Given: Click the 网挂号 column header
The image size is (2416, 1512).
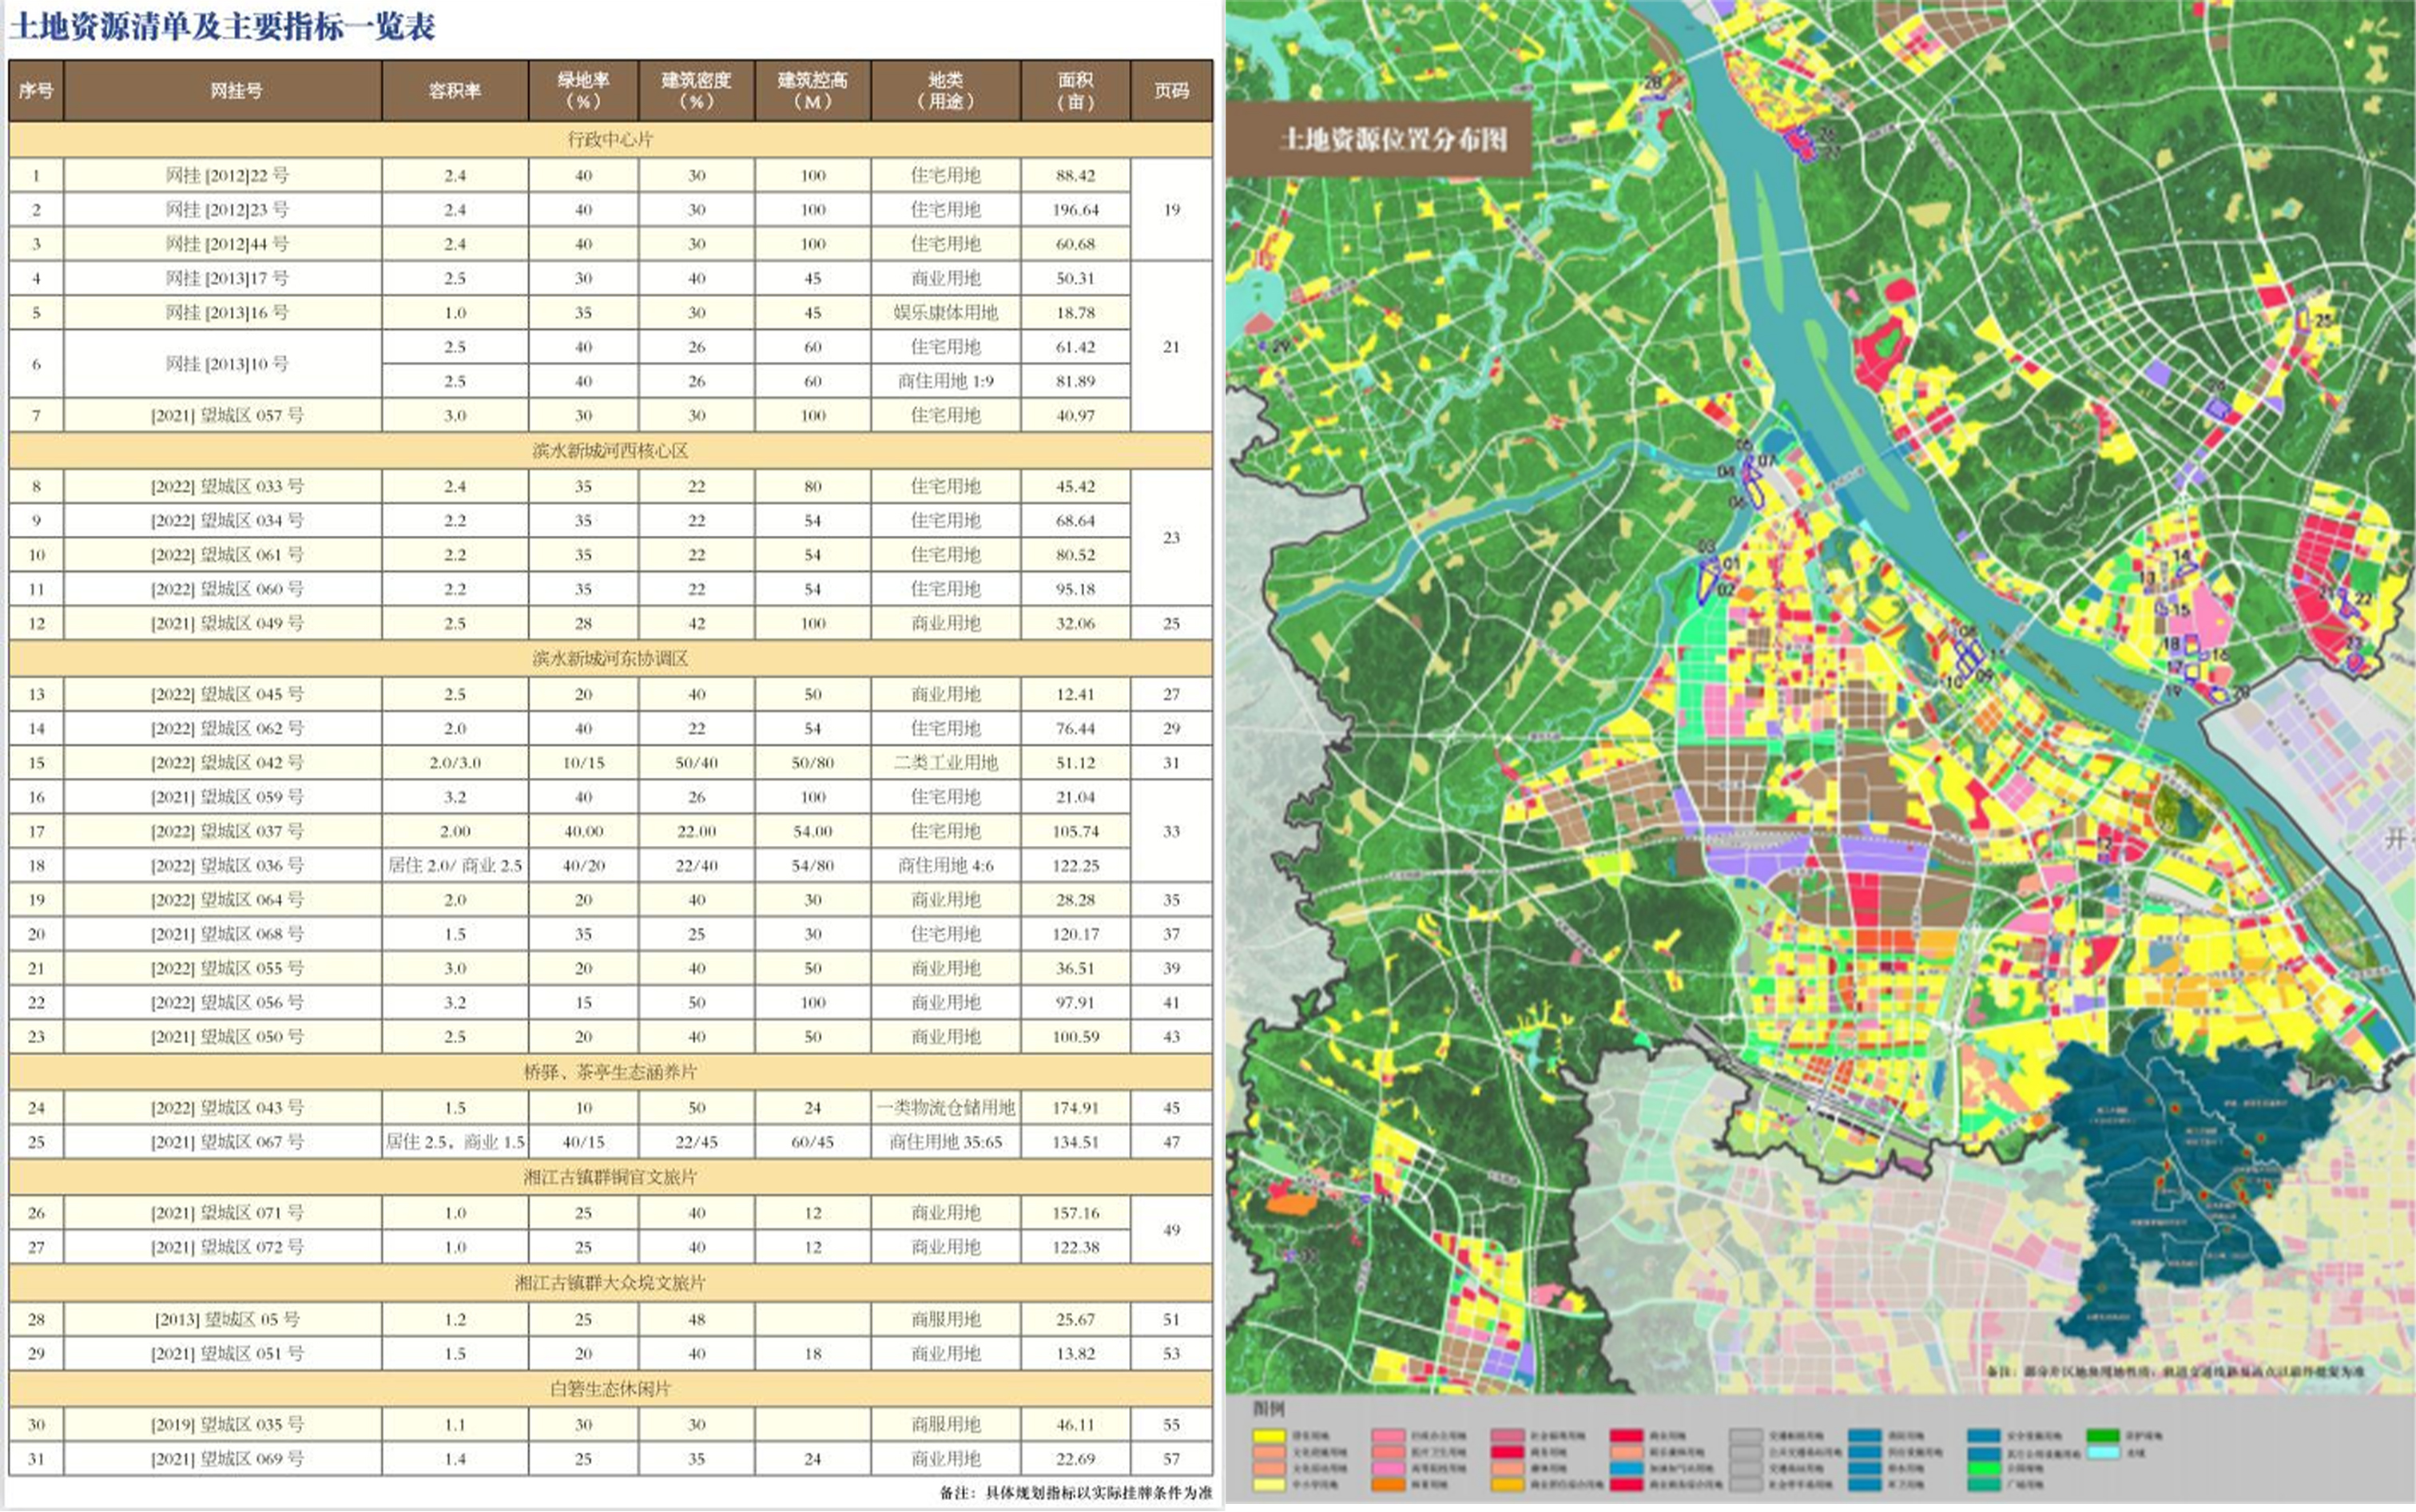Looking at the screenshot, I should (236, 91).
